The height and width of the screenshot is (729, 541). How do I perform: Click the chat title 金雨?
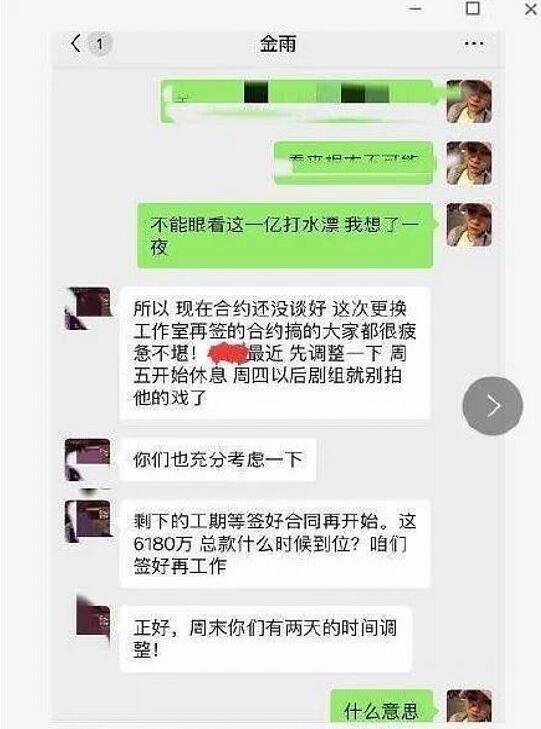[x=278, y=45]
